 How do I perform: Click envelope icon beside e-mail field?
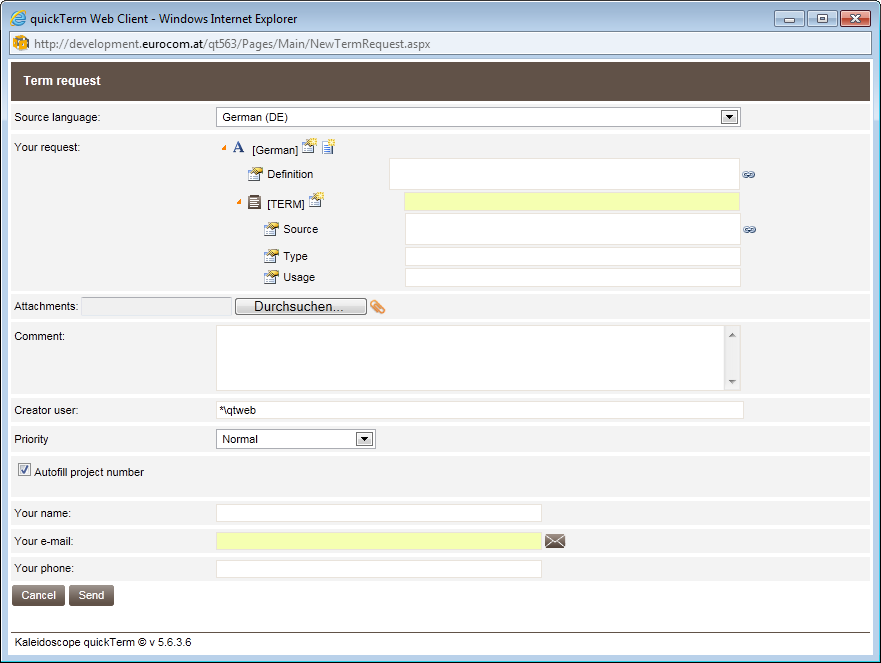coord(555,541)
